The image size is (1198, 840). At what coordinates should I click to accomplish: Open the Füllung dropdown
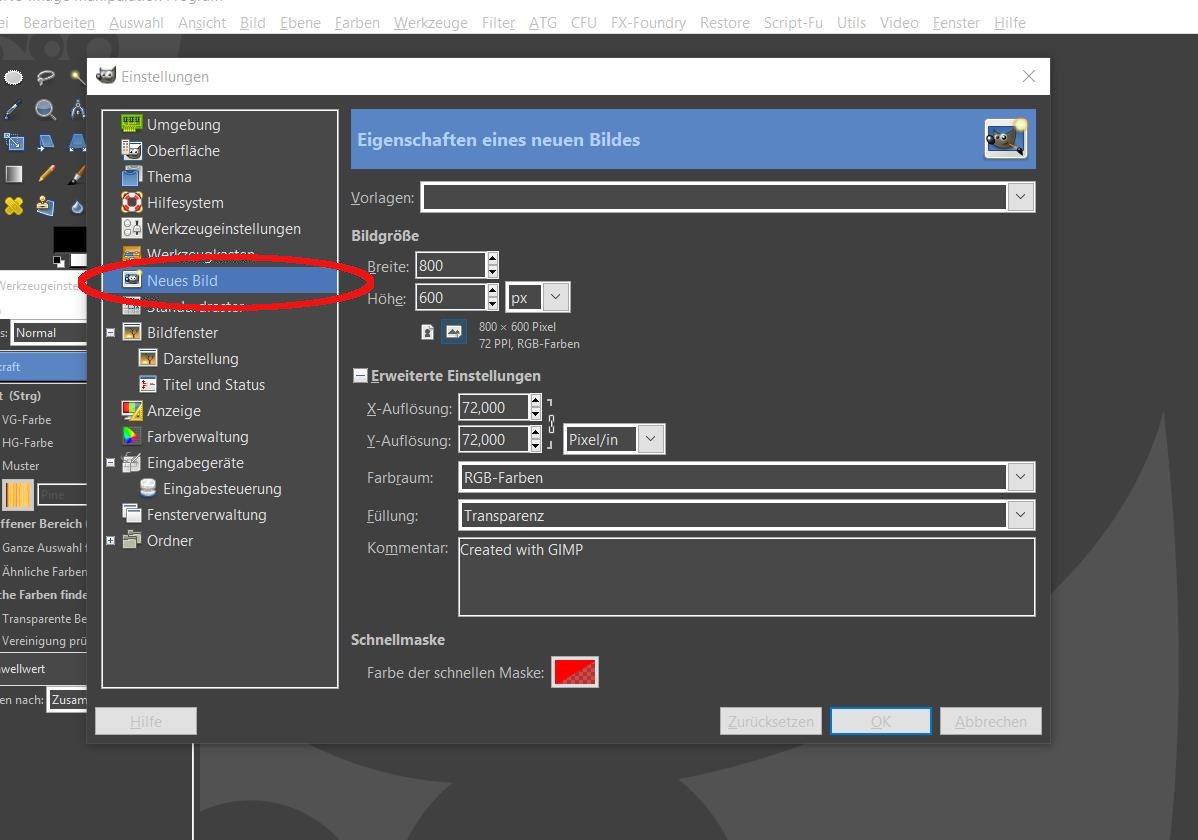point(1019,515)
